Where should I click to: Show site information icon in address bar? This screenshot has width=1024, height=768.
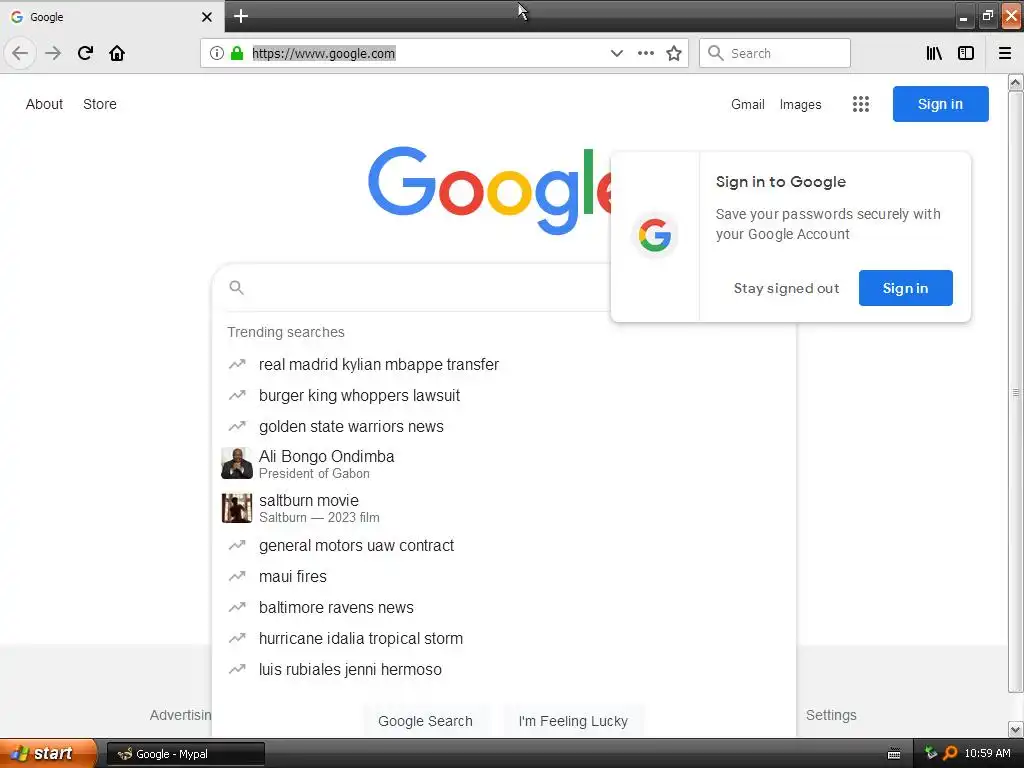(x=217, y=53)
